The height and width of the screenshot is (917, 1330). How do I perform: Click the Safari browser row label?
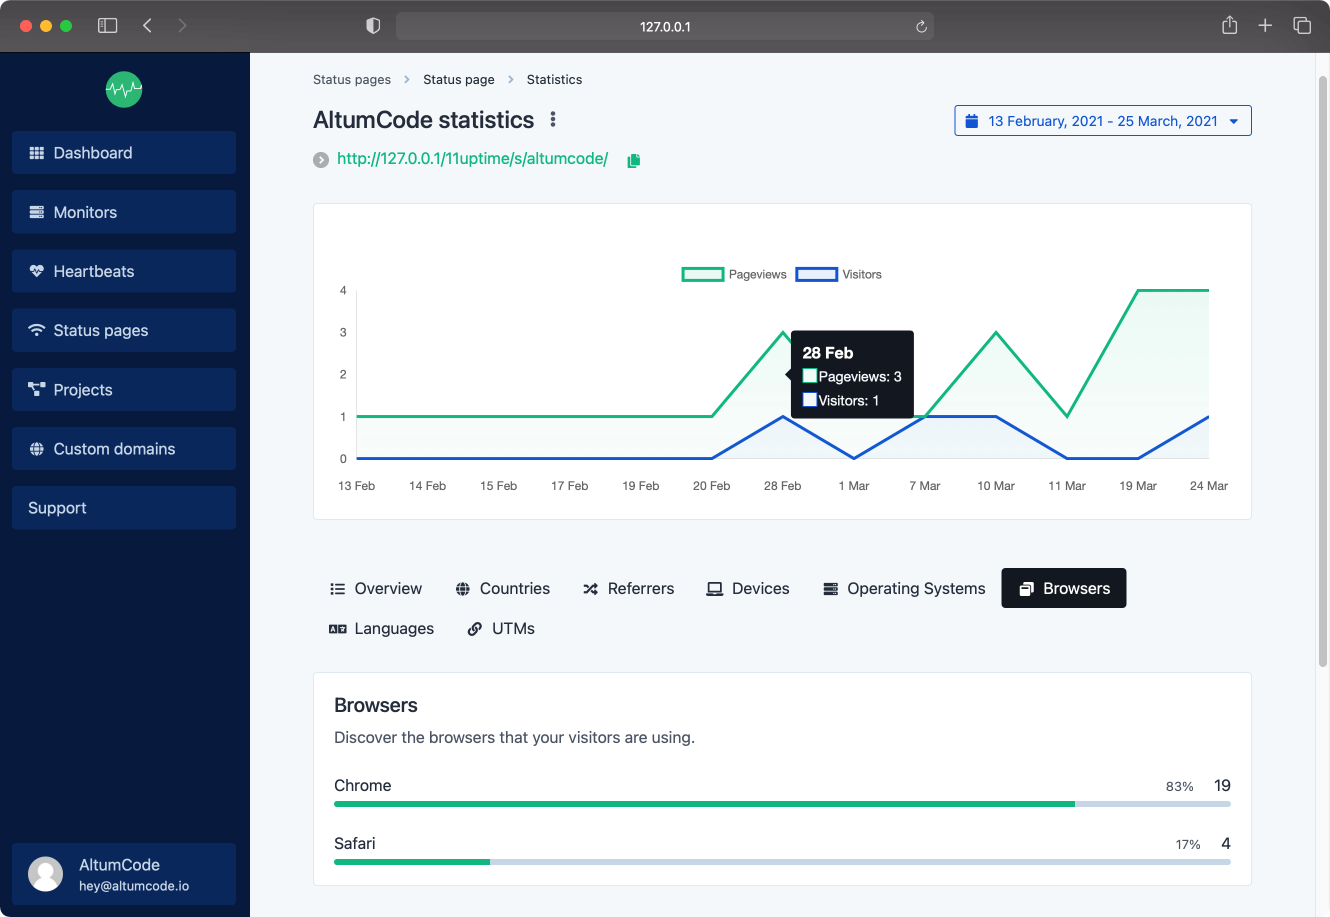pos(355,844)
